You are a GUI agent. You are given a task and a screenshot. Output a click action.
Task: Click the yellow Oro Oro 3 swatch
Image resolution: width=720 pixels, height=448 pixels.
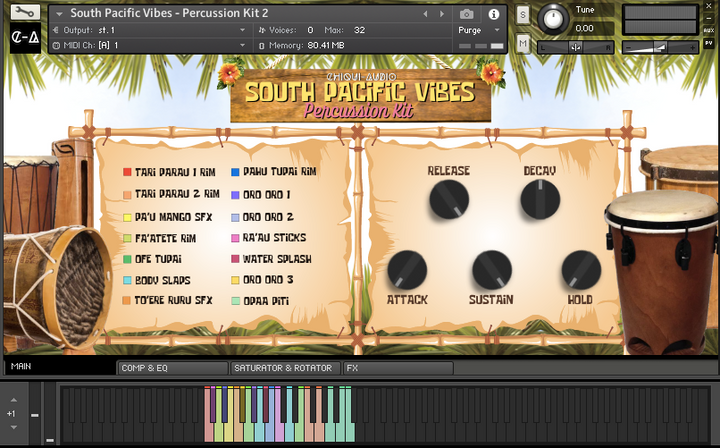point(235,280)
